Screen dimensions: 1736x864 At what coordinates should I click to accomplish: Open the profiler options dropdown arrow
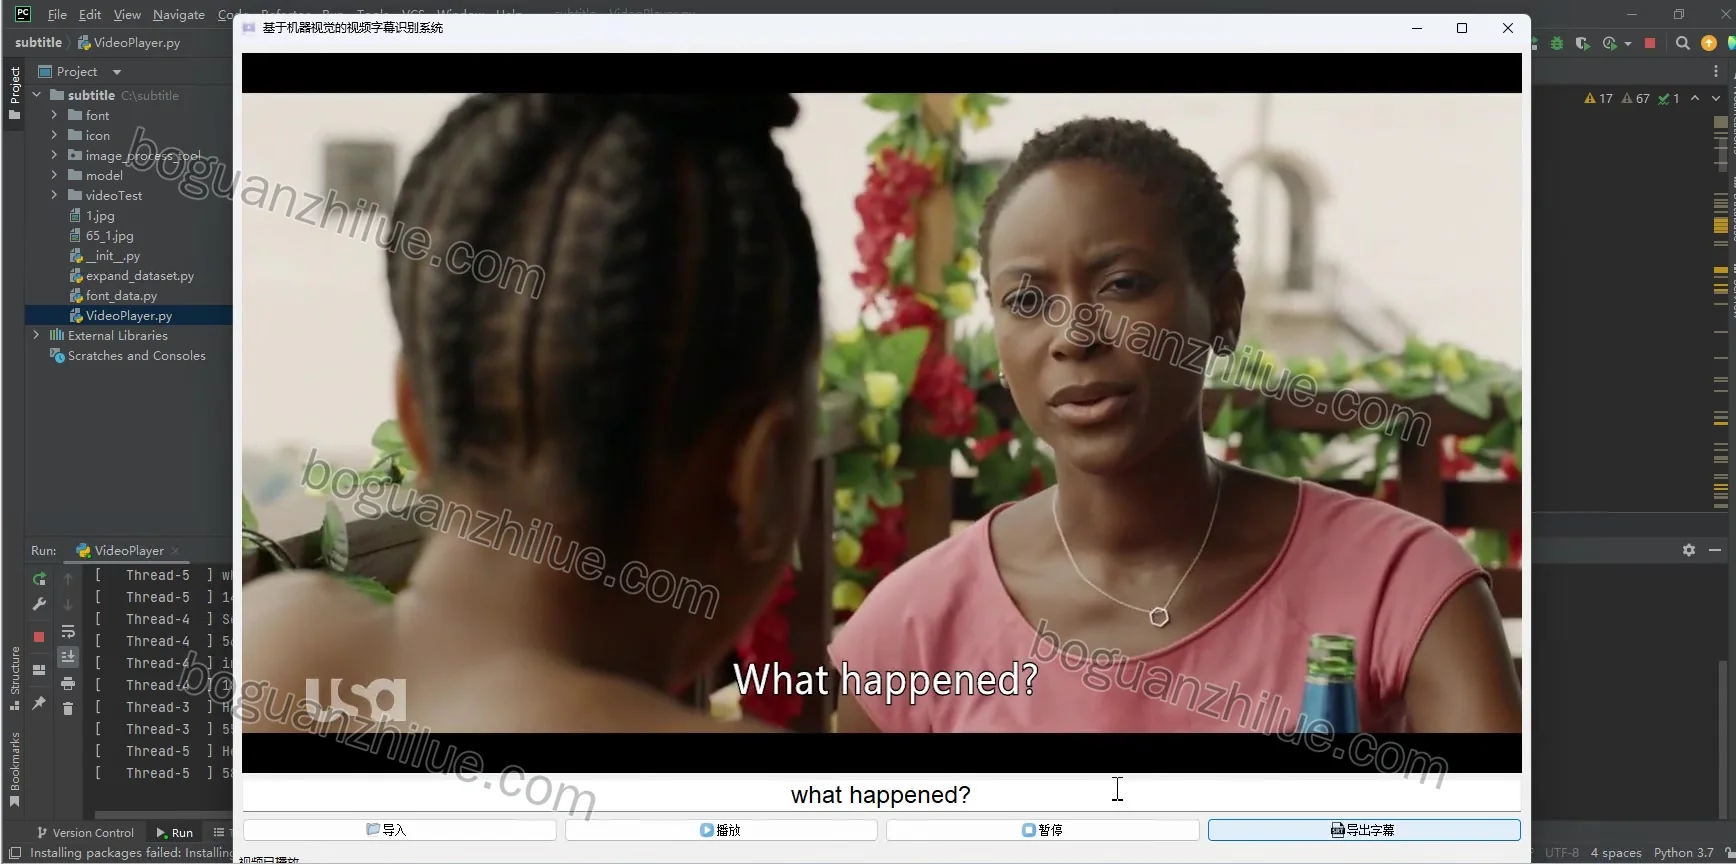point(1628,44)
